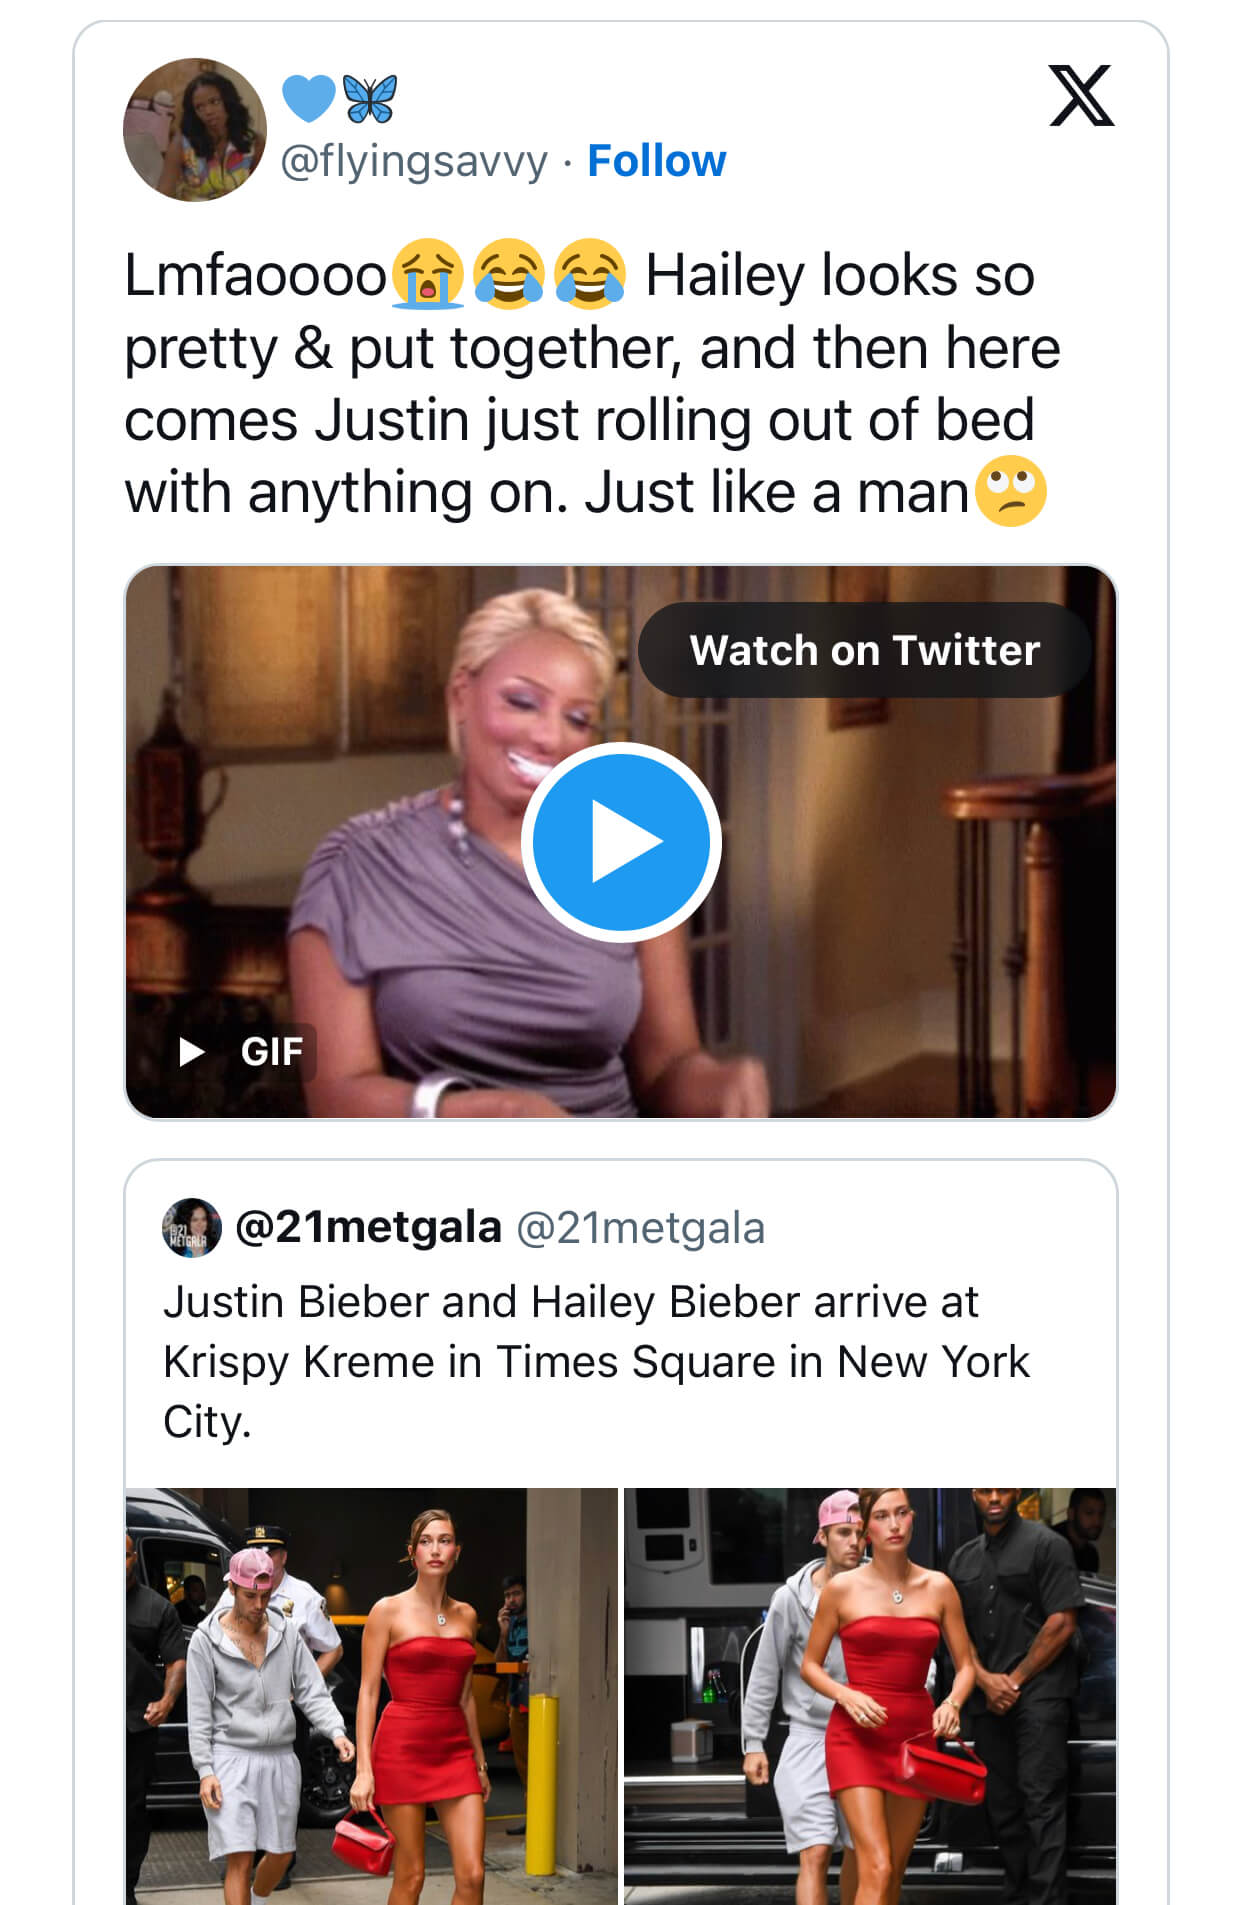Follow the @flyingsavvy account
This screenshot has width=1242, height=1905.
[656, 161]
